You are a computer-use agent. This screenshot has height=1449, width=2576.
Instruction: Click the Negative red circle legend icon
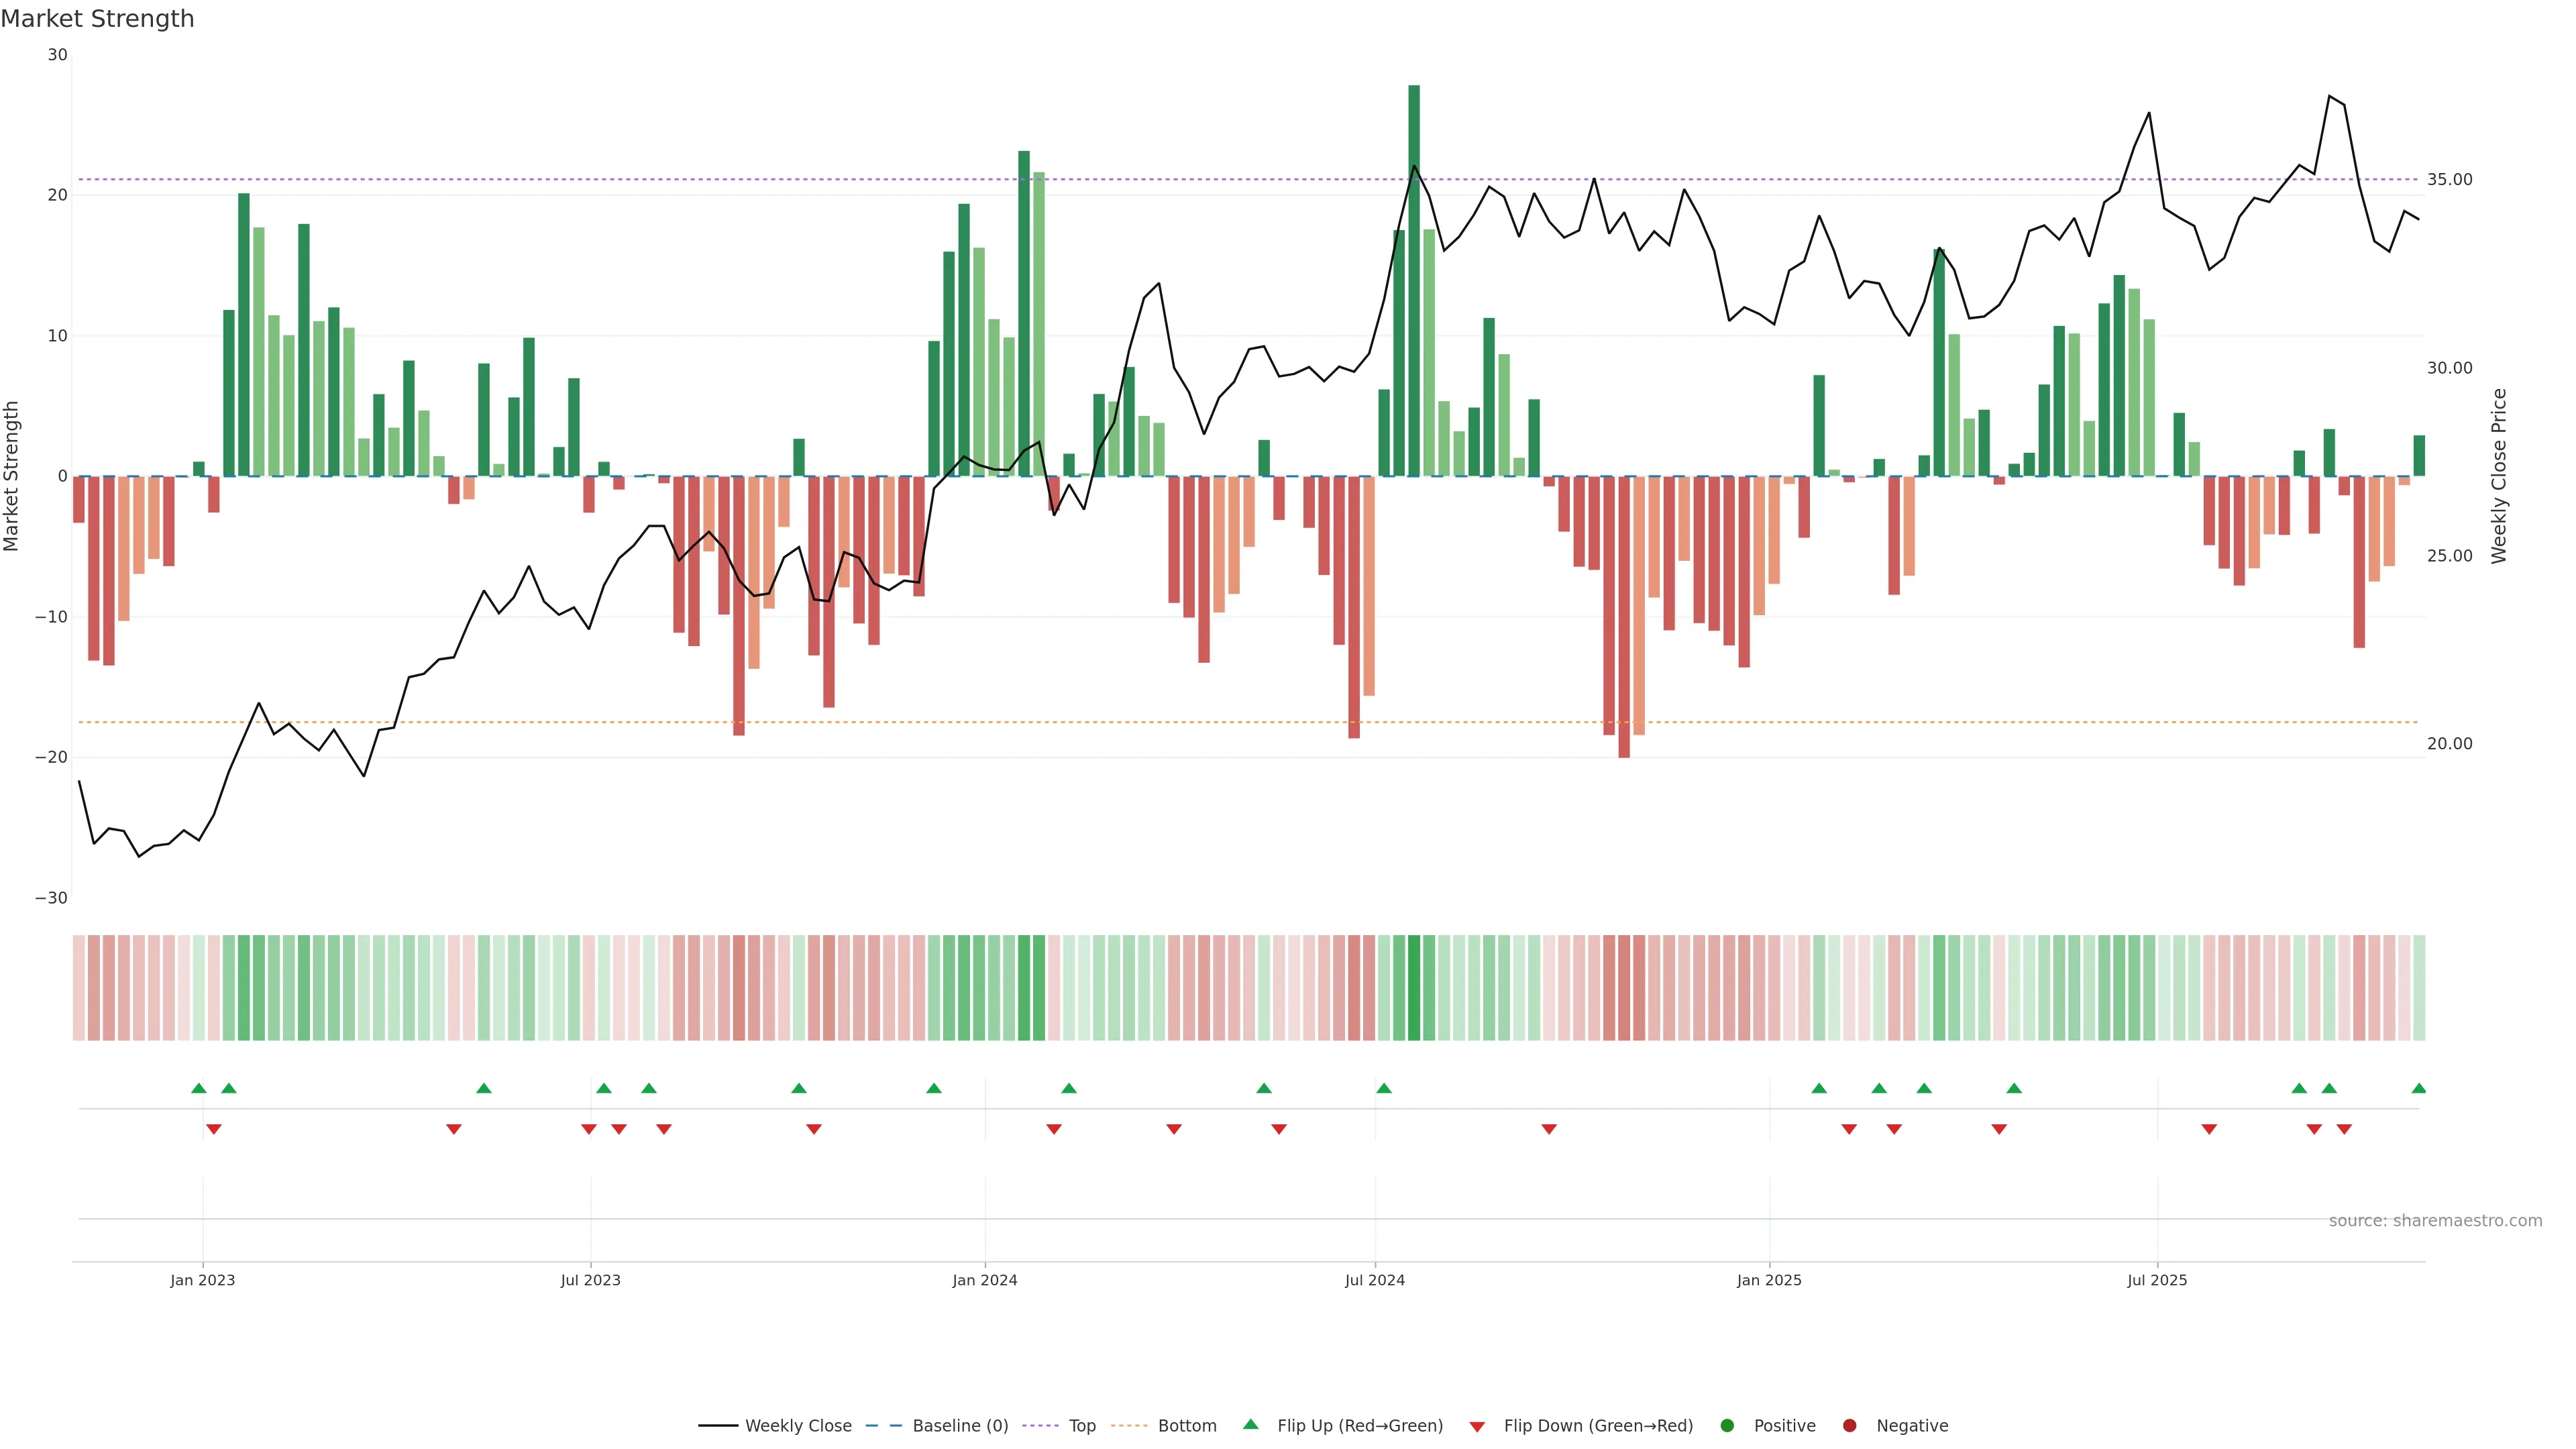(1849, 1426)
